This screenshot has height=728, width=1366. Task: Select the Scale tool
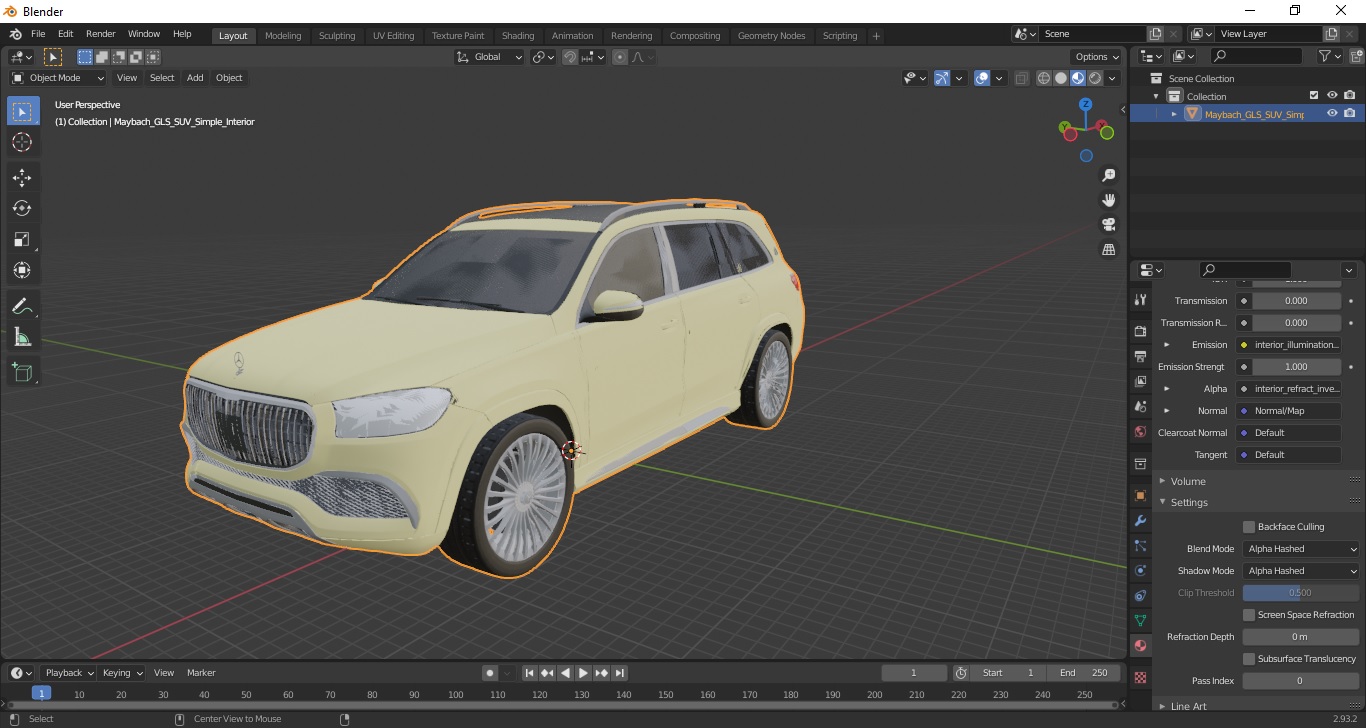coord(23,239)
